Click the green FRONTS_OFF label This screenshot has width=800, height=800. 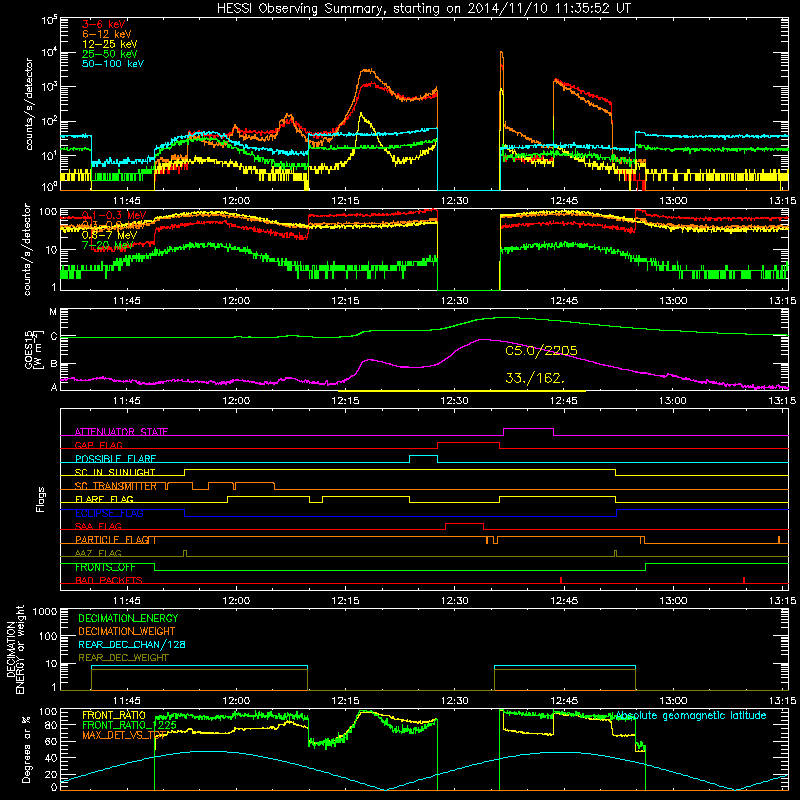(x=105, y=567)
